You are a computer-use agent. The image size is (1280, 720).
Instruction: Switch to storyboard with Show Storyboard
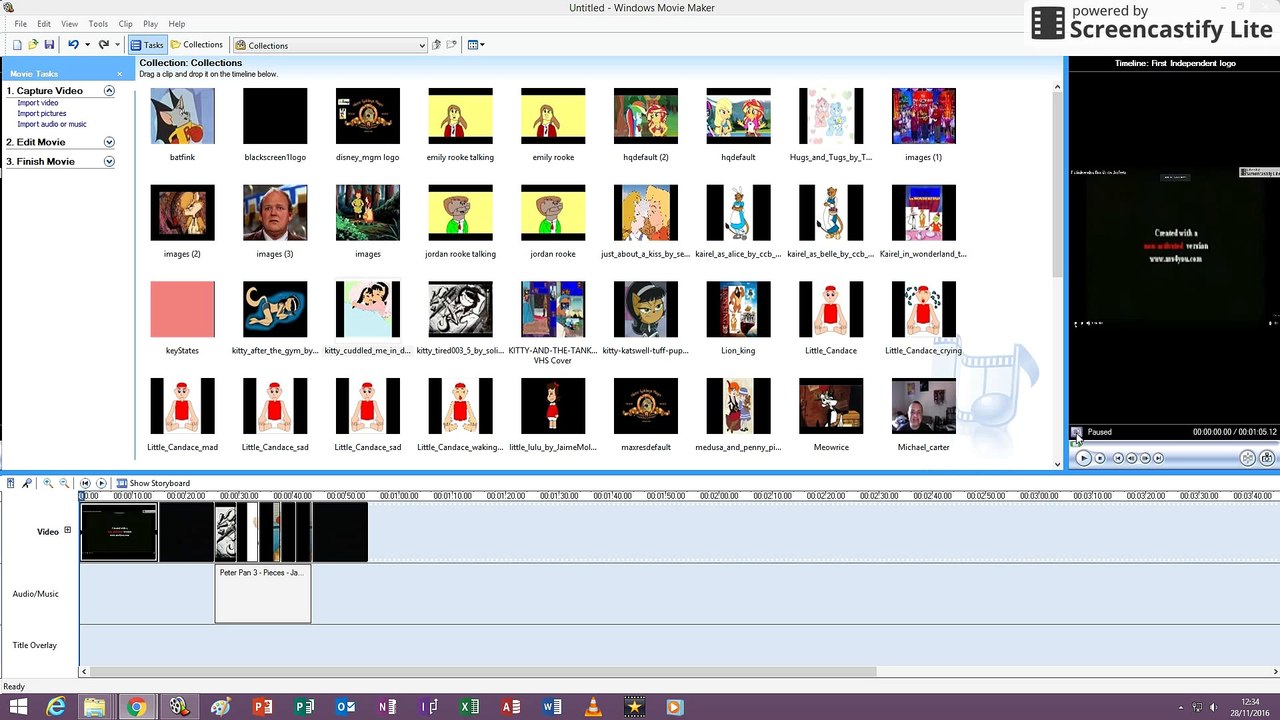pos(153,483)
